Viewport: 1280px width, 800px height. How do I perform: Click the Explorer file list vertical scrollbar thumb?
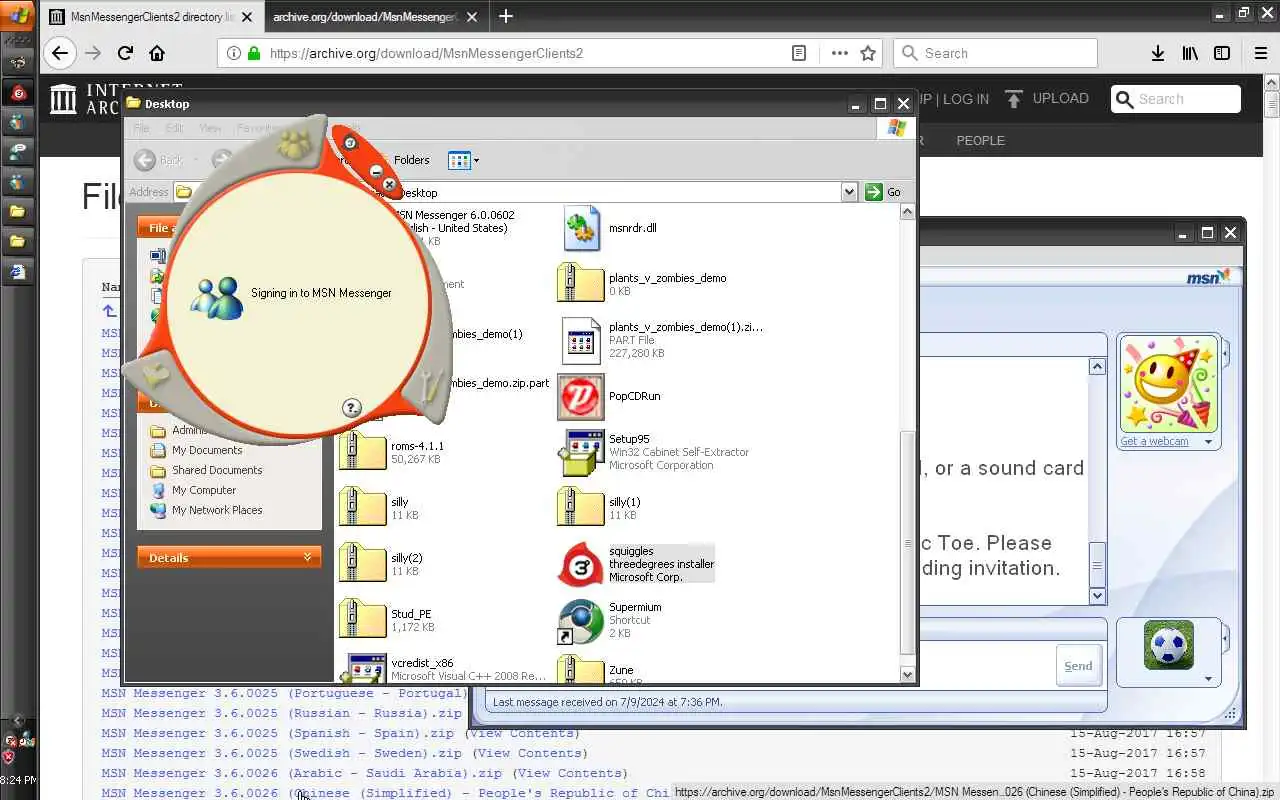pos(908,543)
